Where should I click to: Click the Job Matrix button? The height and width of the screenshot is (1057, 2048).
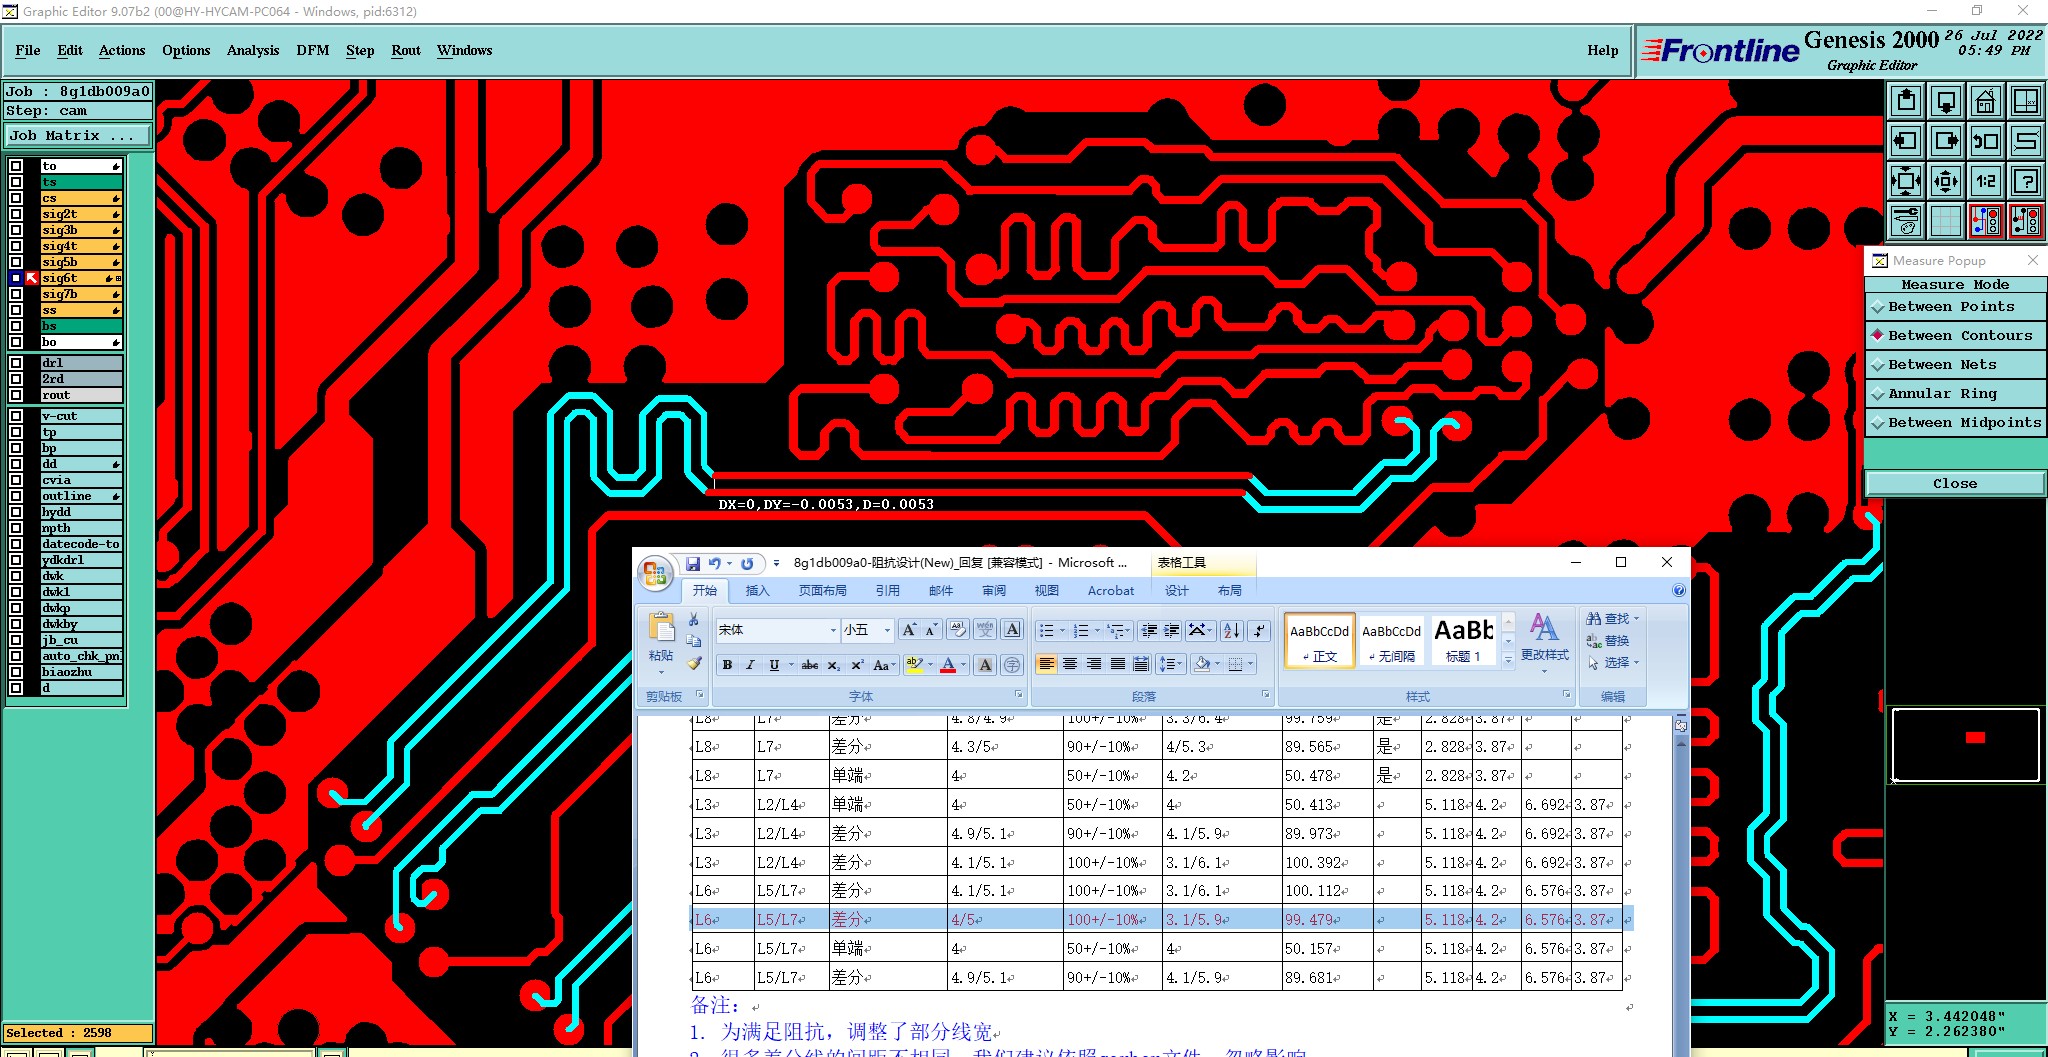click(x=78, y=136)
